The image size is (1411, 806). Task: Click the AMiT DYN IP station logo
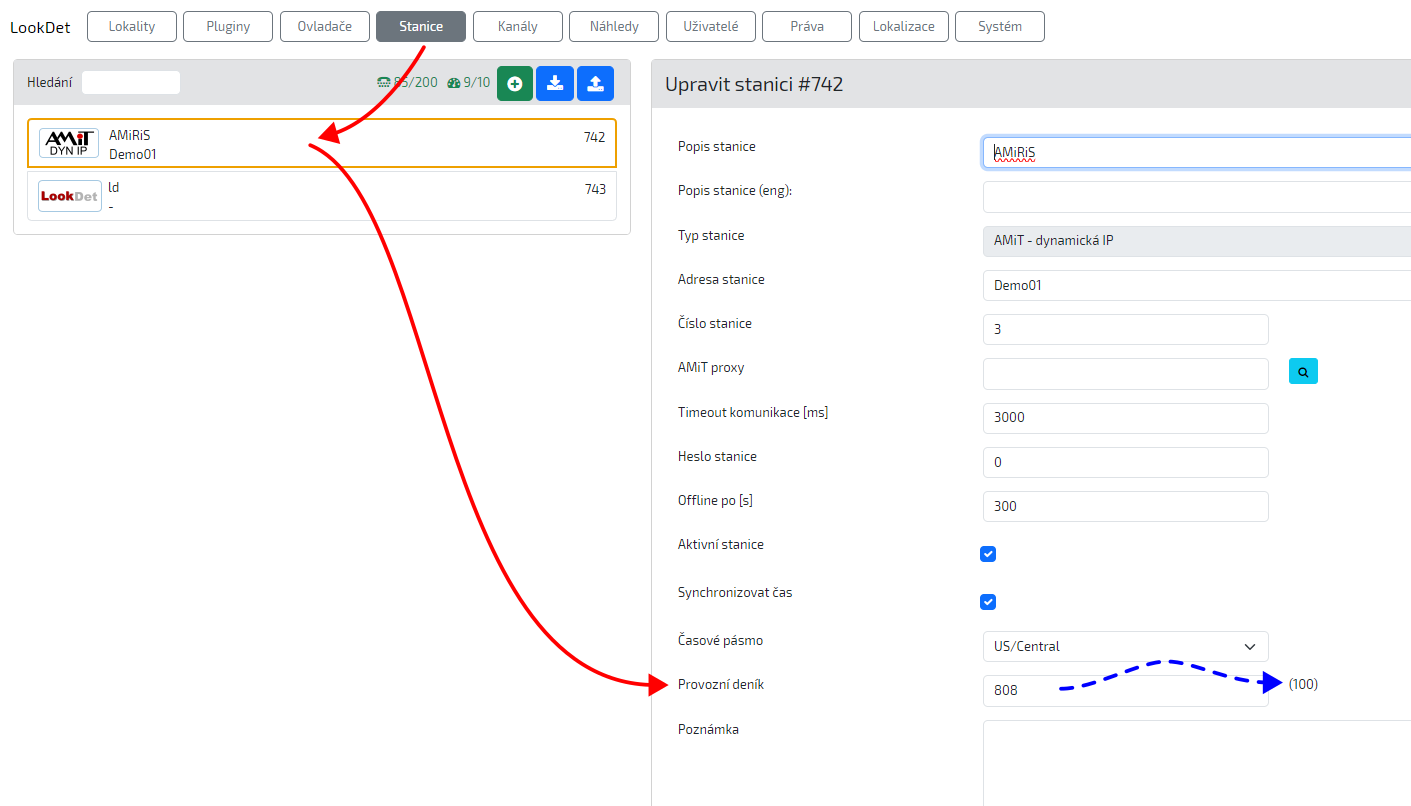point(69,143)
